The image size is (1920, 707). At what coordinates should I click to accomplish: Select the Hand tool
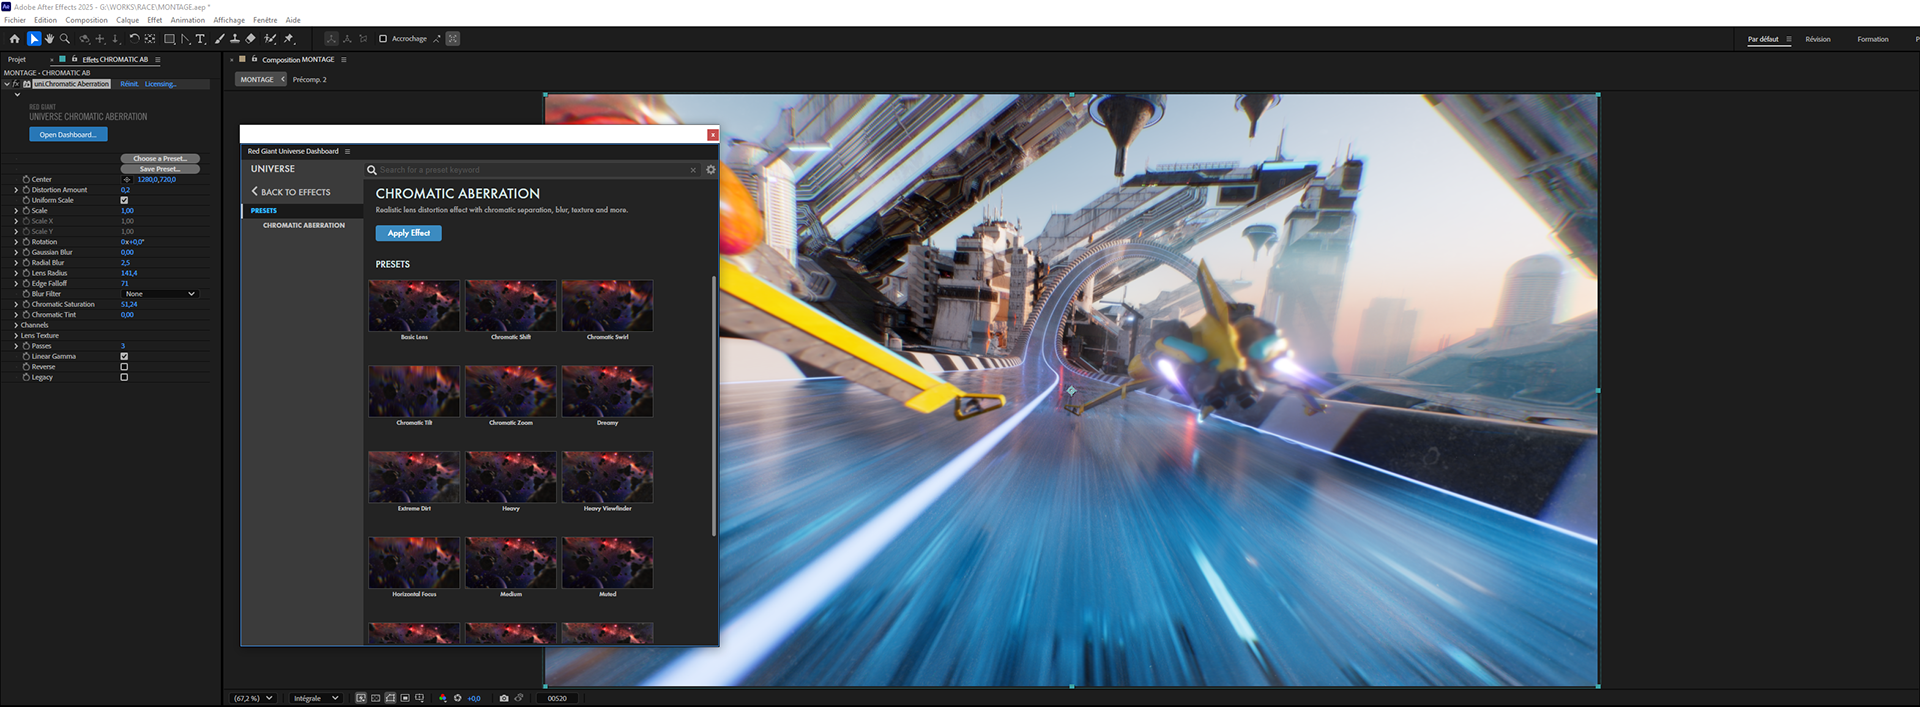click(x=49, y=39)
